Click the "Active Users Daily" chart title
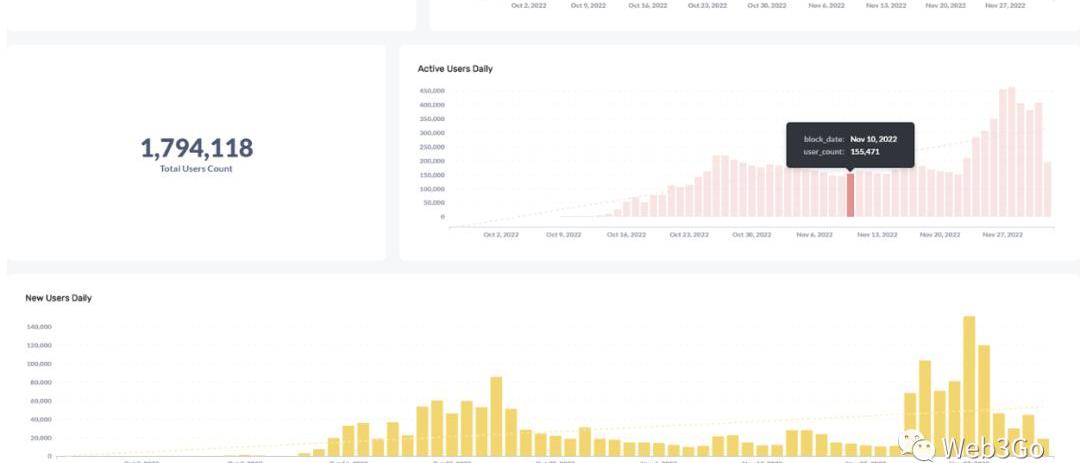Image resolution: width=1080 pixels, height=463 pixels. pos(455,69)
